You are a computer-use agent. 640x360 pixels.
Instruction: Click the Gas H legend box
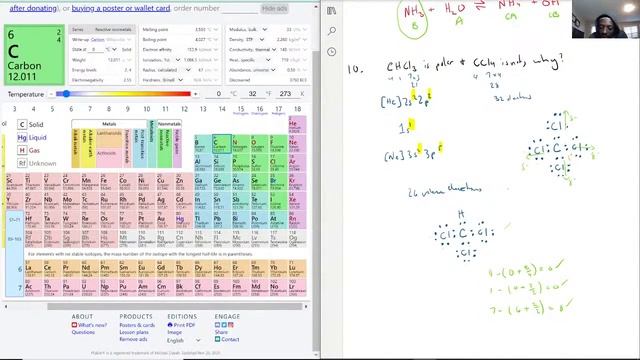coord(22,150)
